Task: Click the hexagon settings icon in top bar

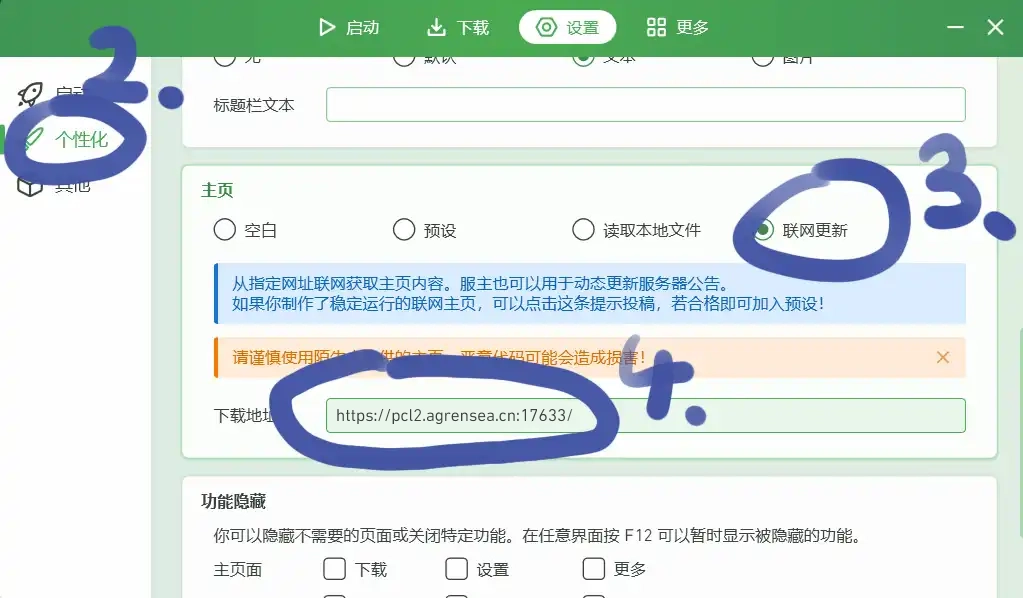Action: [x=546, y=27]
